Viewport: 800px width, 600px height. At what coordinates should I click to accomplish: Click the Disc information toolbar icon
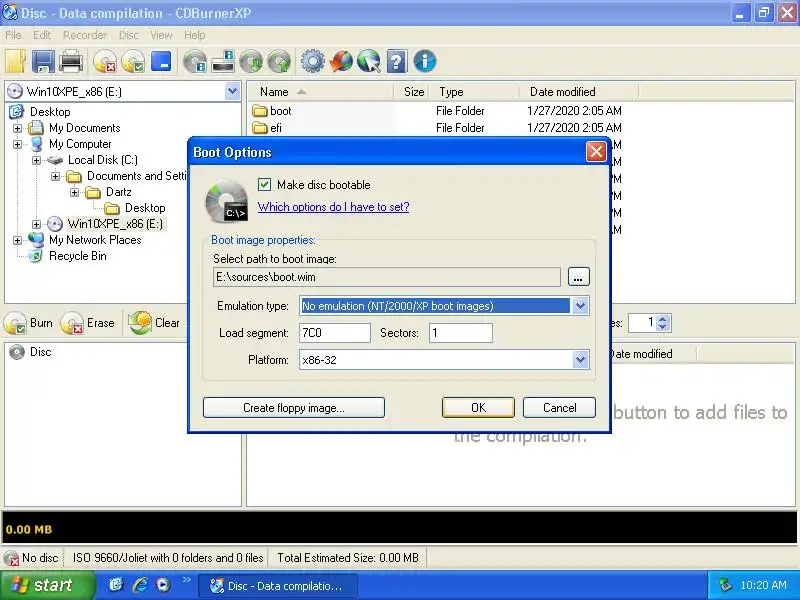pyautogui.click(x=195, y=62)
